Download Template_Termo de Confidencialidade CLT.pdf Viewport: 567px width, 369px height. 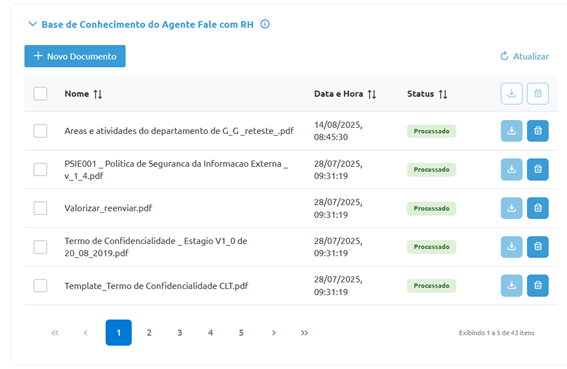point(511,285)
